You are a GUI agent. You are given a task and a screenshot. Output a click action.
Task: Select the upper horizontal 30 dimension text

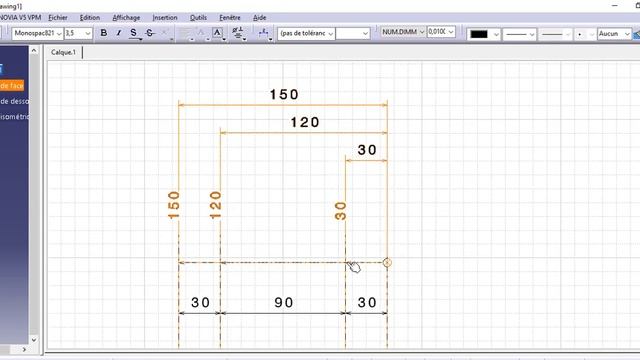[367, 150]
